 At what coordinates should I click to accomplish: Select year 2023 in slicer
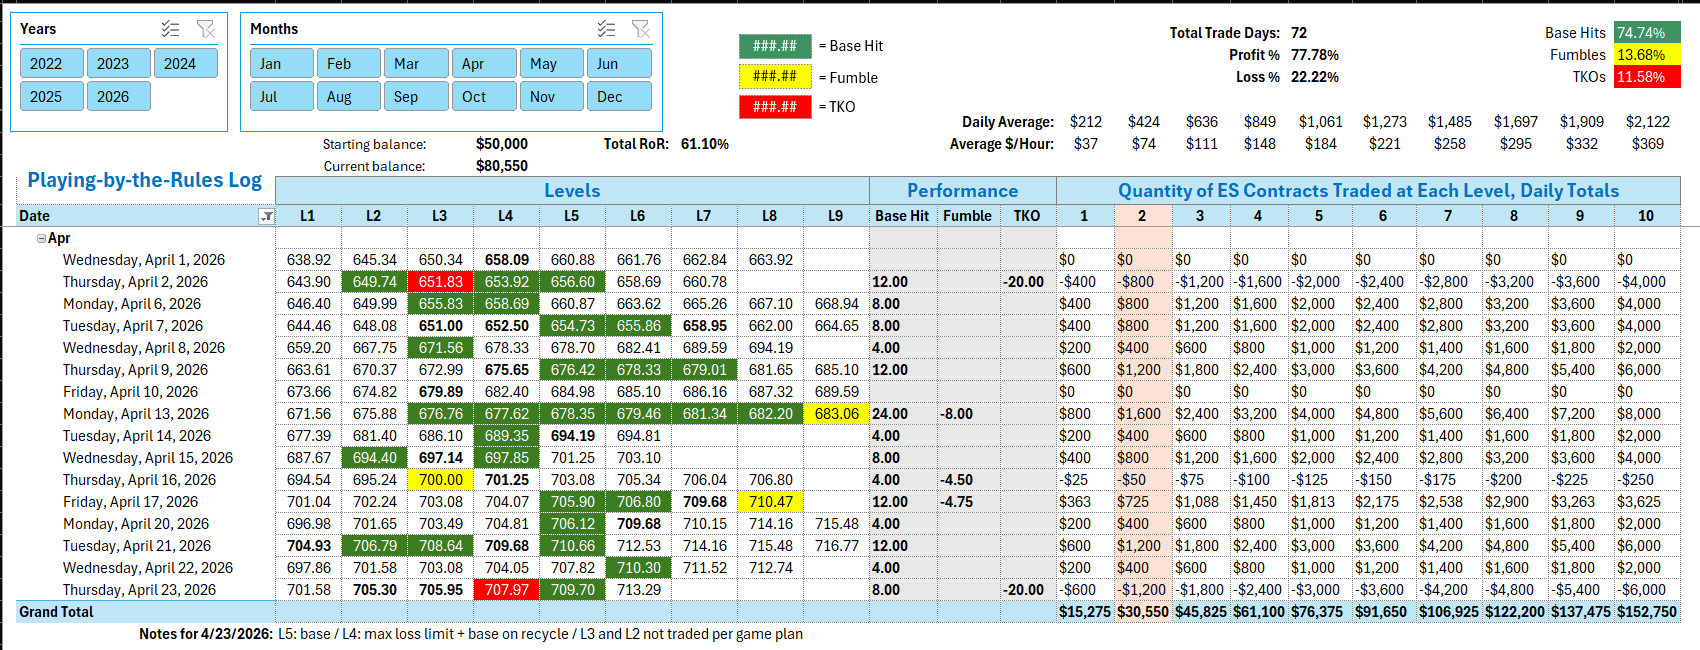tap(118, 63)
